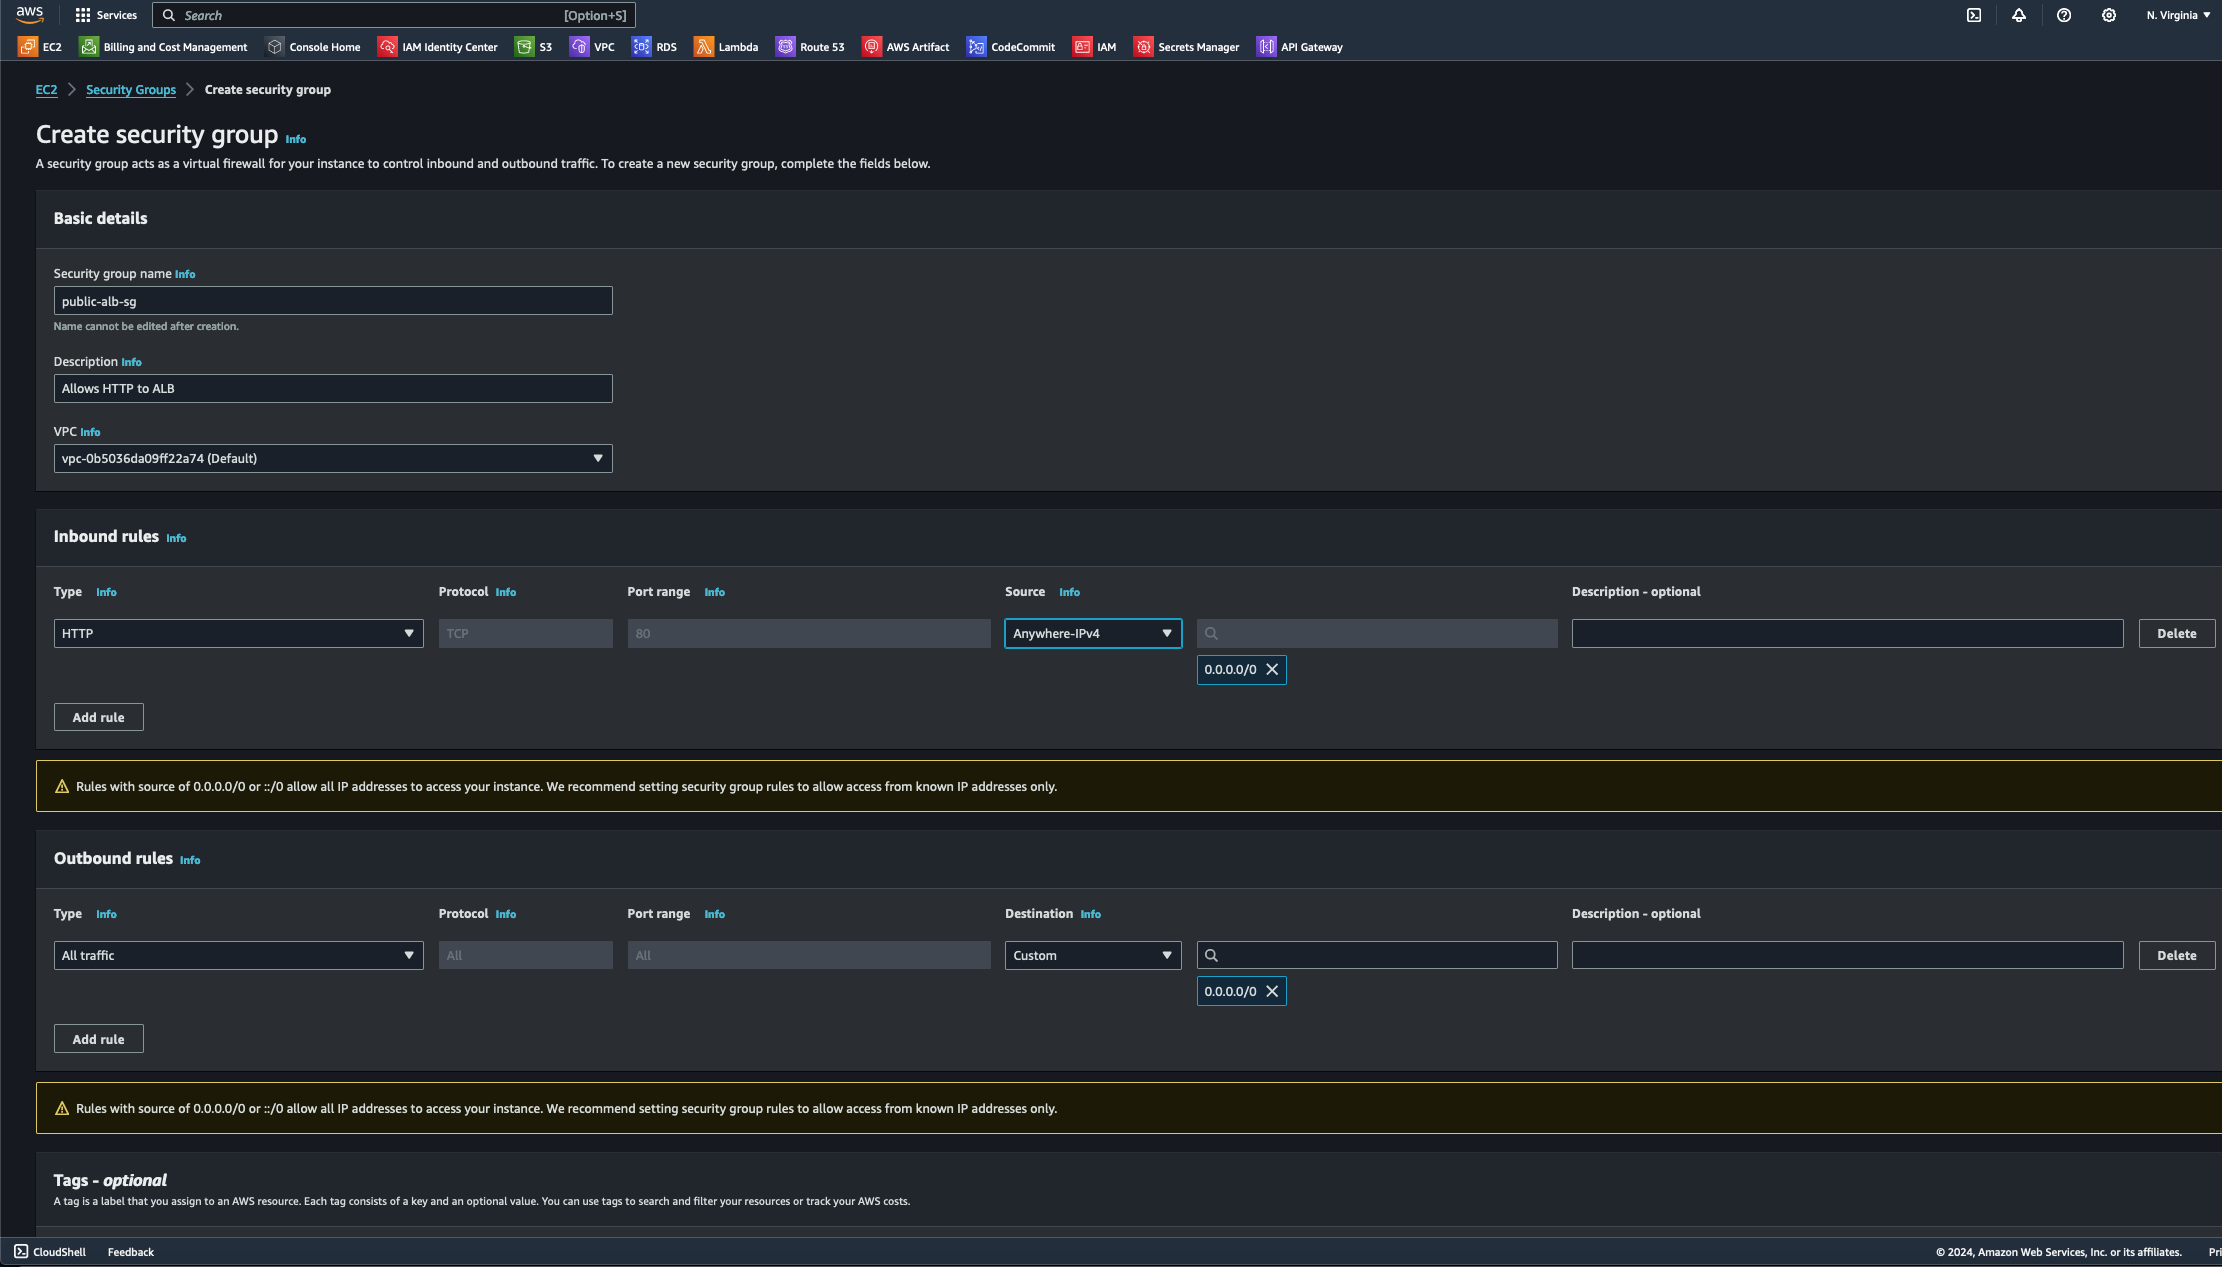The width and height of the screenshot is (2222, 1267).
Task: Go to Security Groups breadcrumb
Action: [x=131, y=90]
